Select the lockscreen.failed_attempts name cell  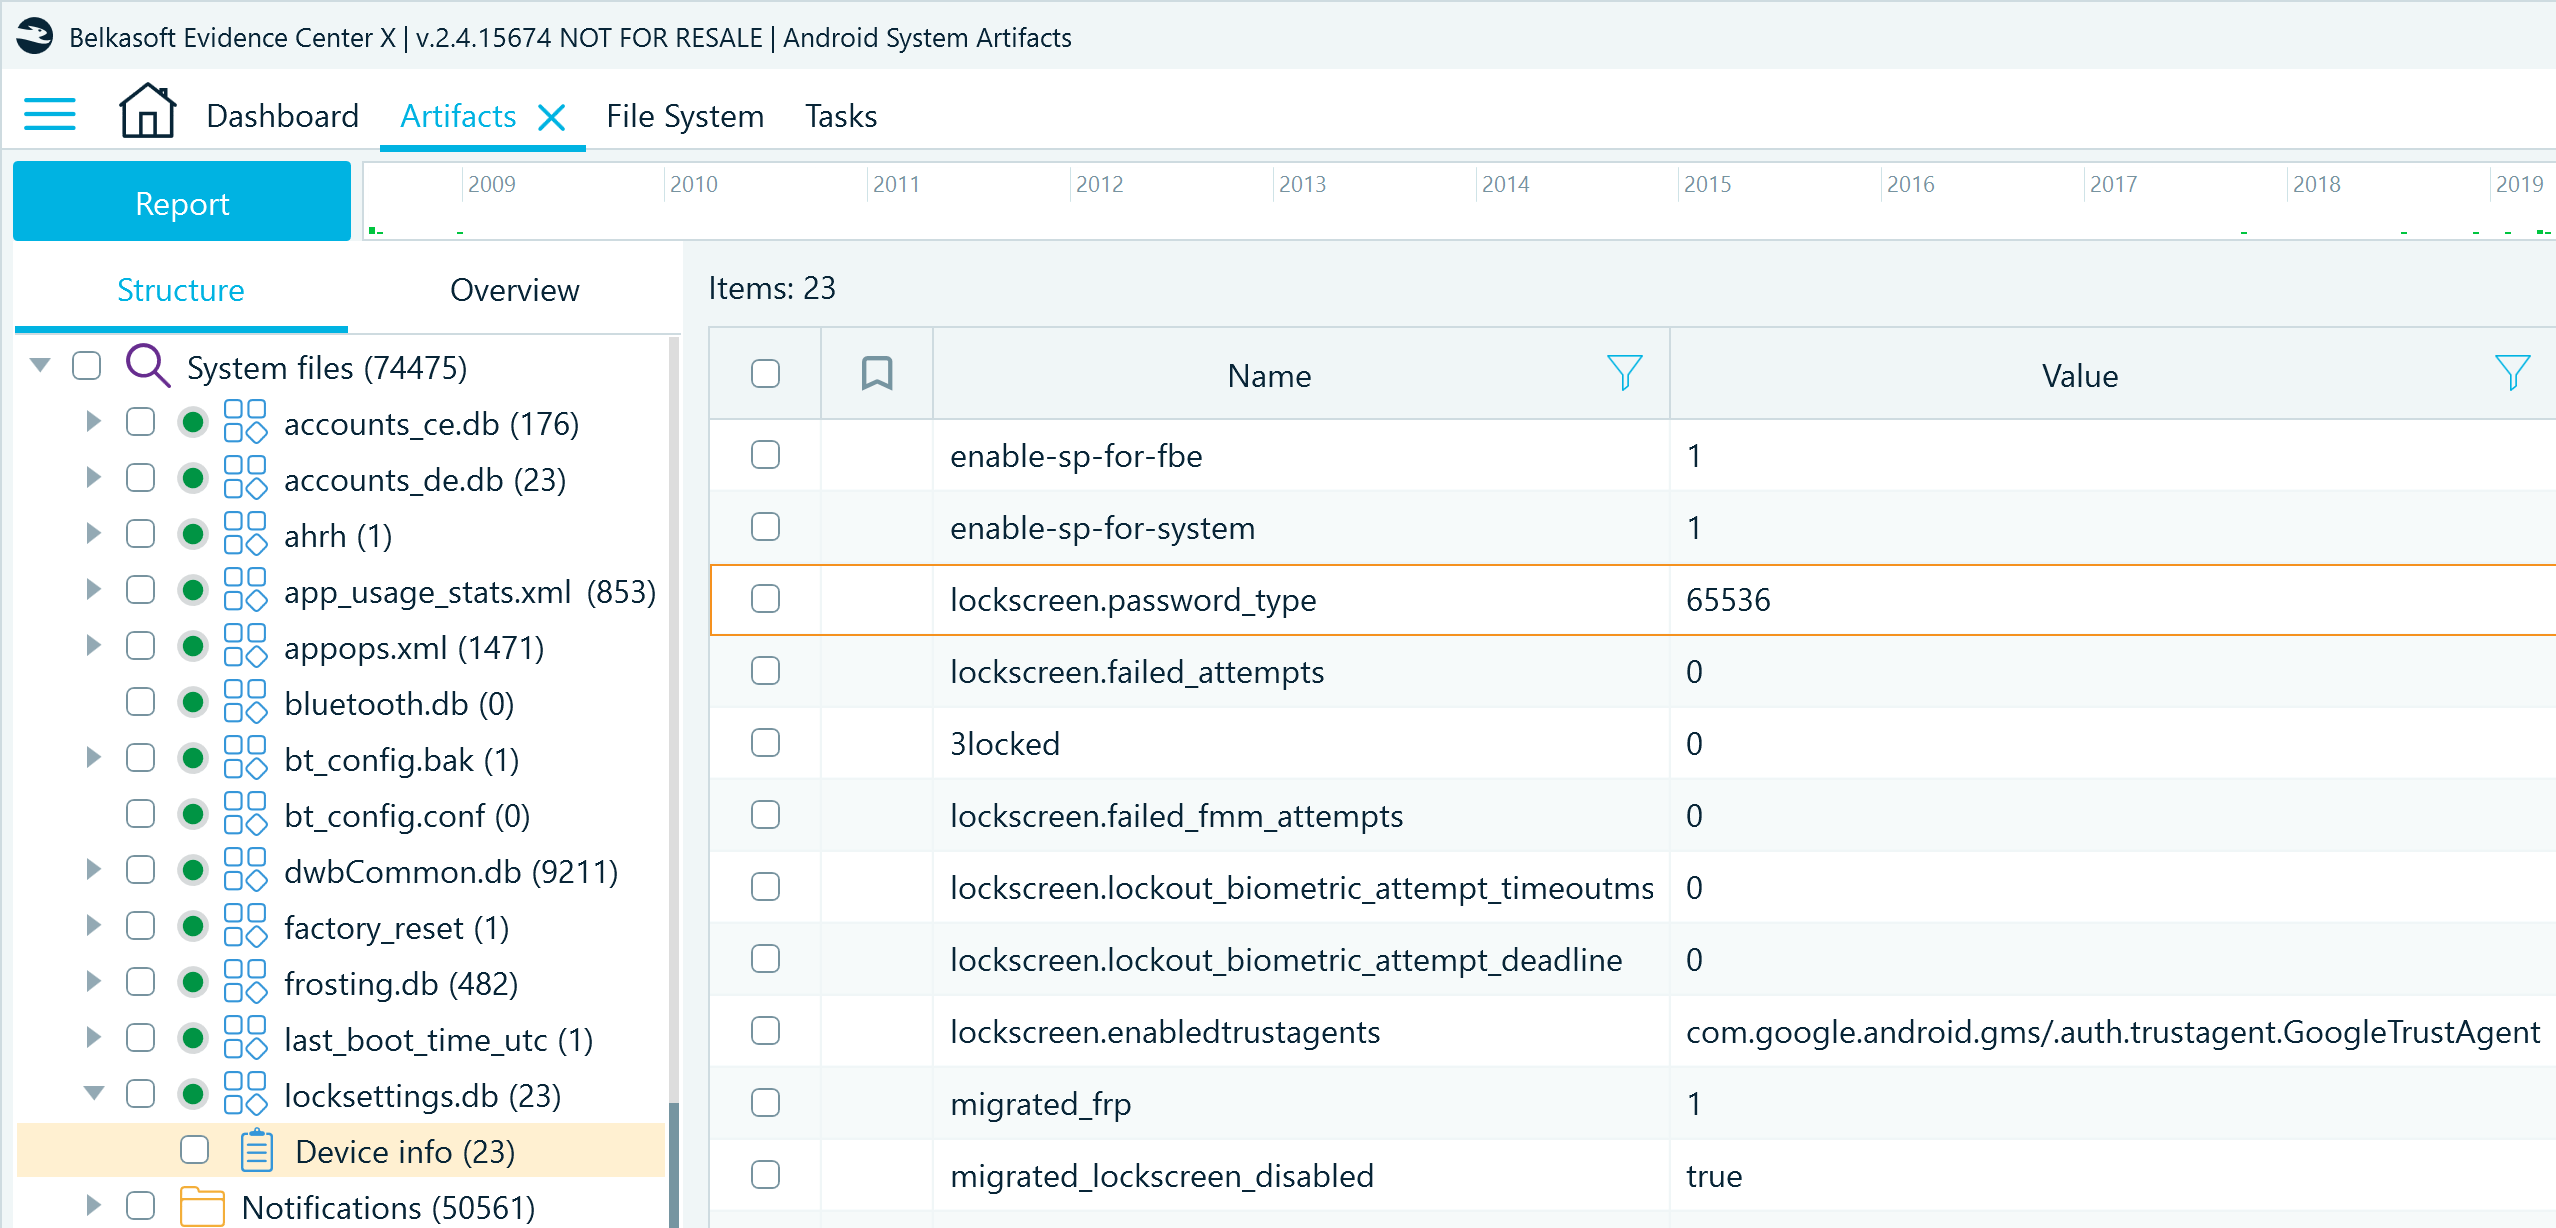[1301, 672]
